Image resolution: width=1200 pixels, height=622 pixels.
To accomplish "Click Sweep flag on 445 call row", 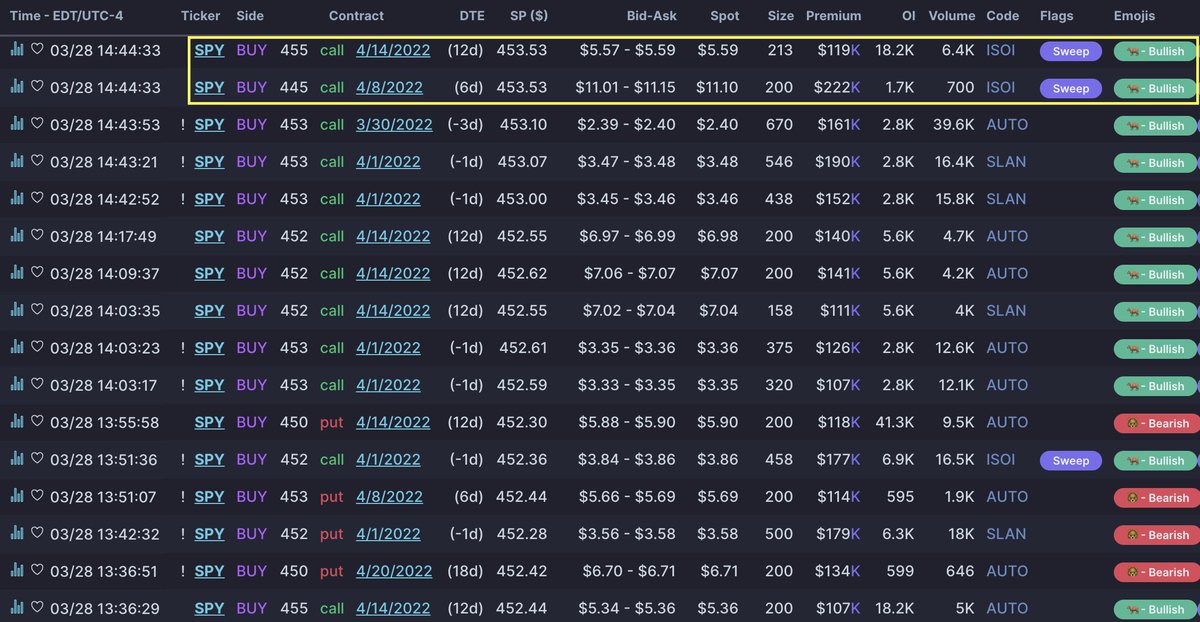I will [1071, 88].
